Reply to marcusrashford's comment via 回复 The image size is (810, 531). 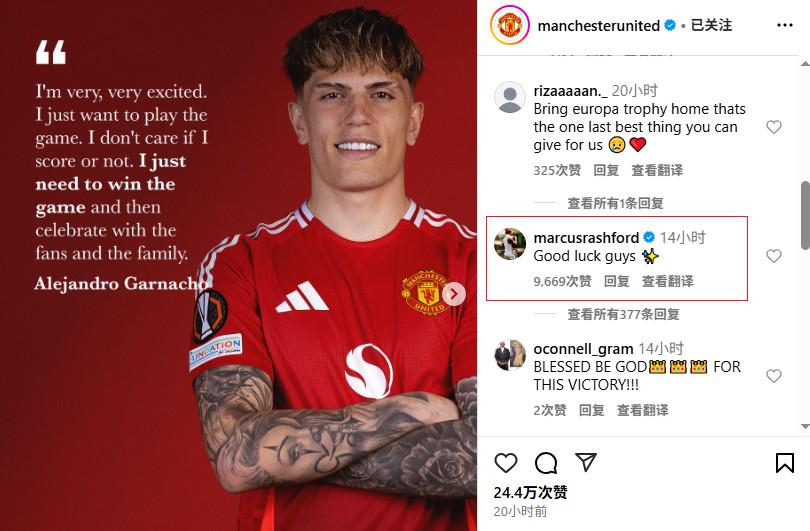click(x=617, y=281)
